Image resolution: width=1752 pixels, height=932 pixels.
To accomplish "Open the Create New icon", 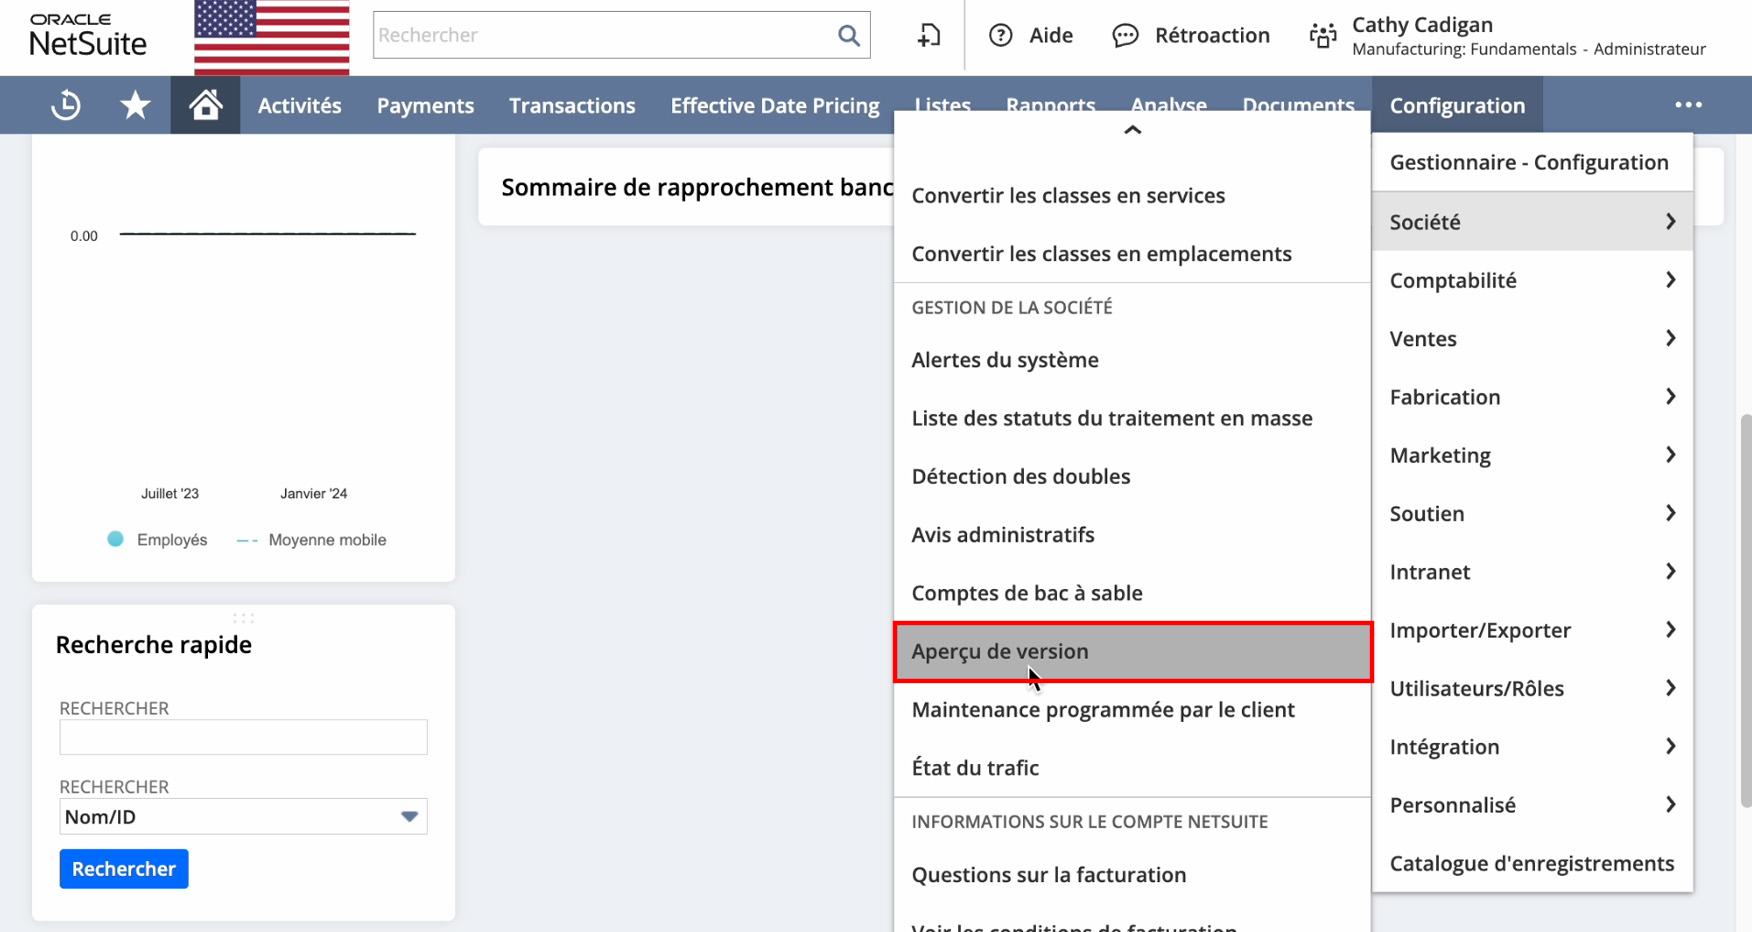I will click(929, 36).
